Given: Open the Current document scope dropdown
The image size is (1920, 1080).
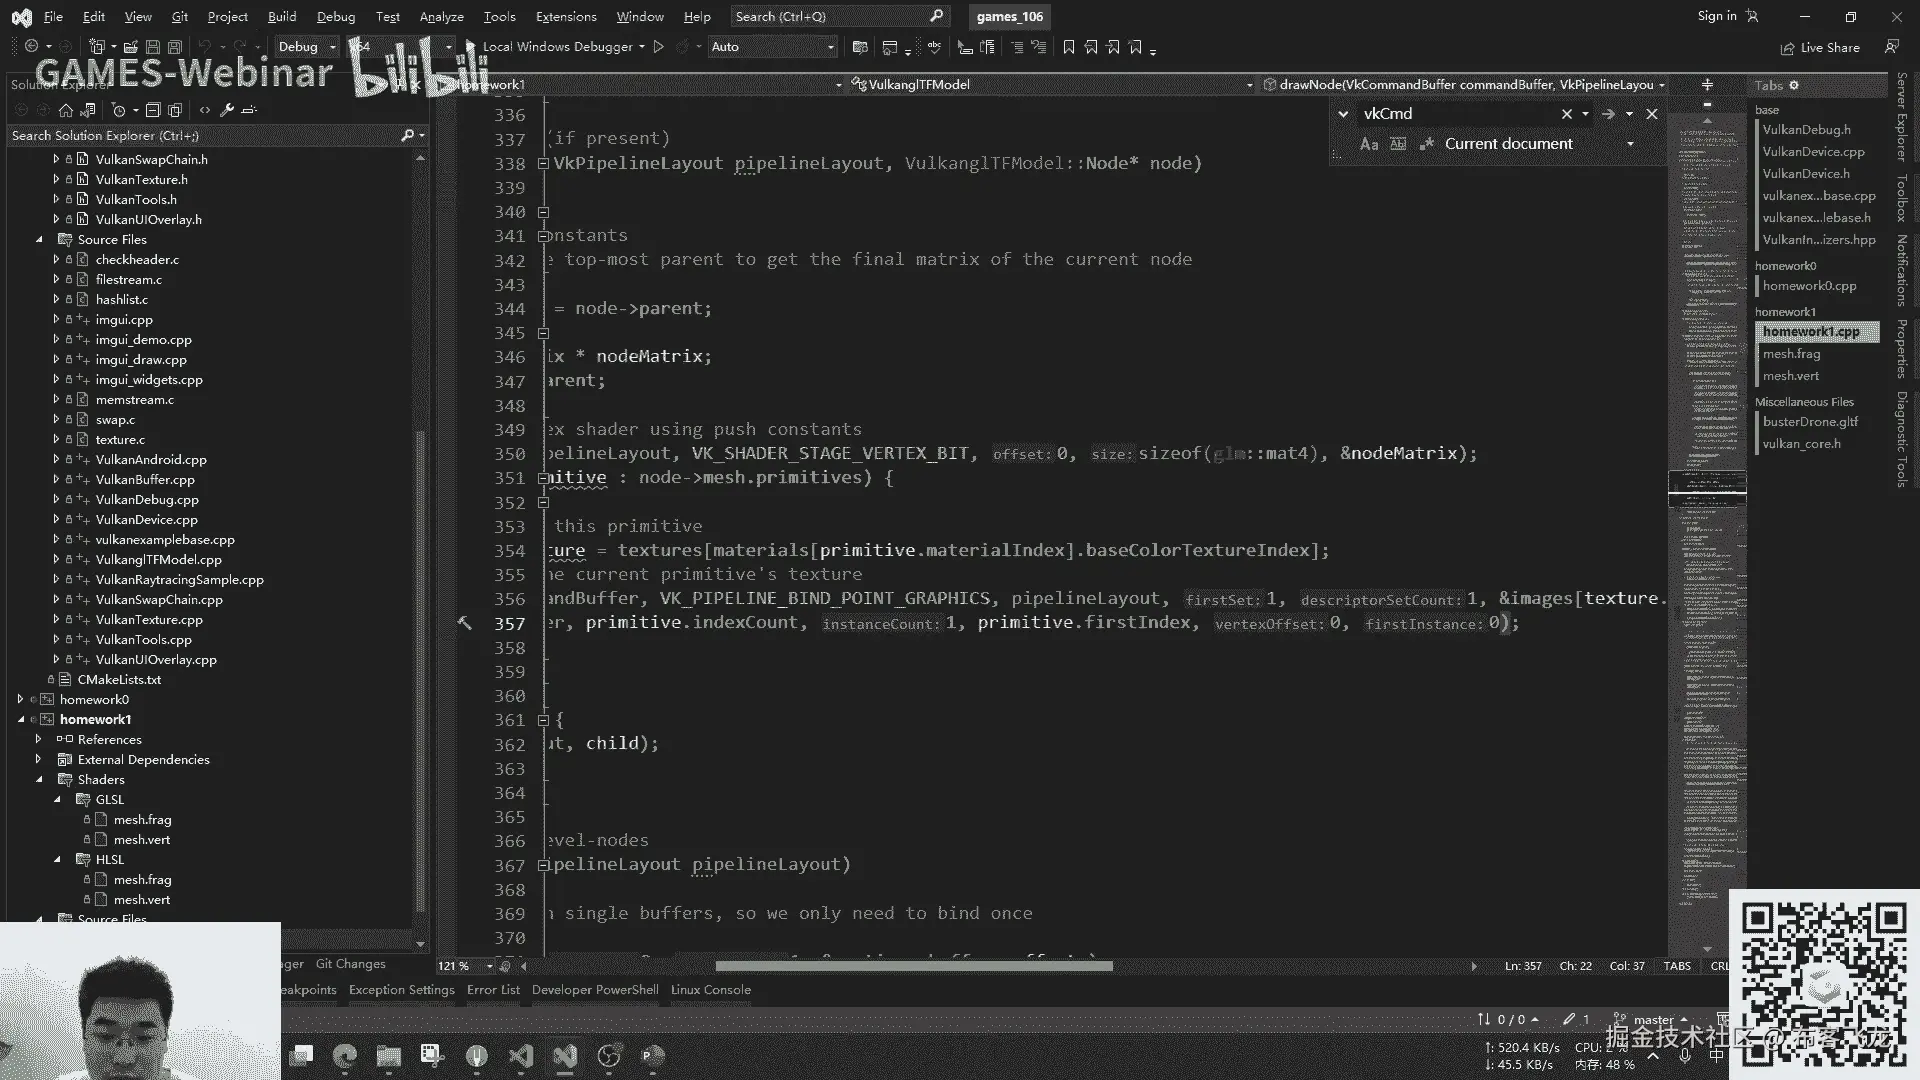Looking at the screenshot, I should [1630, 144].
